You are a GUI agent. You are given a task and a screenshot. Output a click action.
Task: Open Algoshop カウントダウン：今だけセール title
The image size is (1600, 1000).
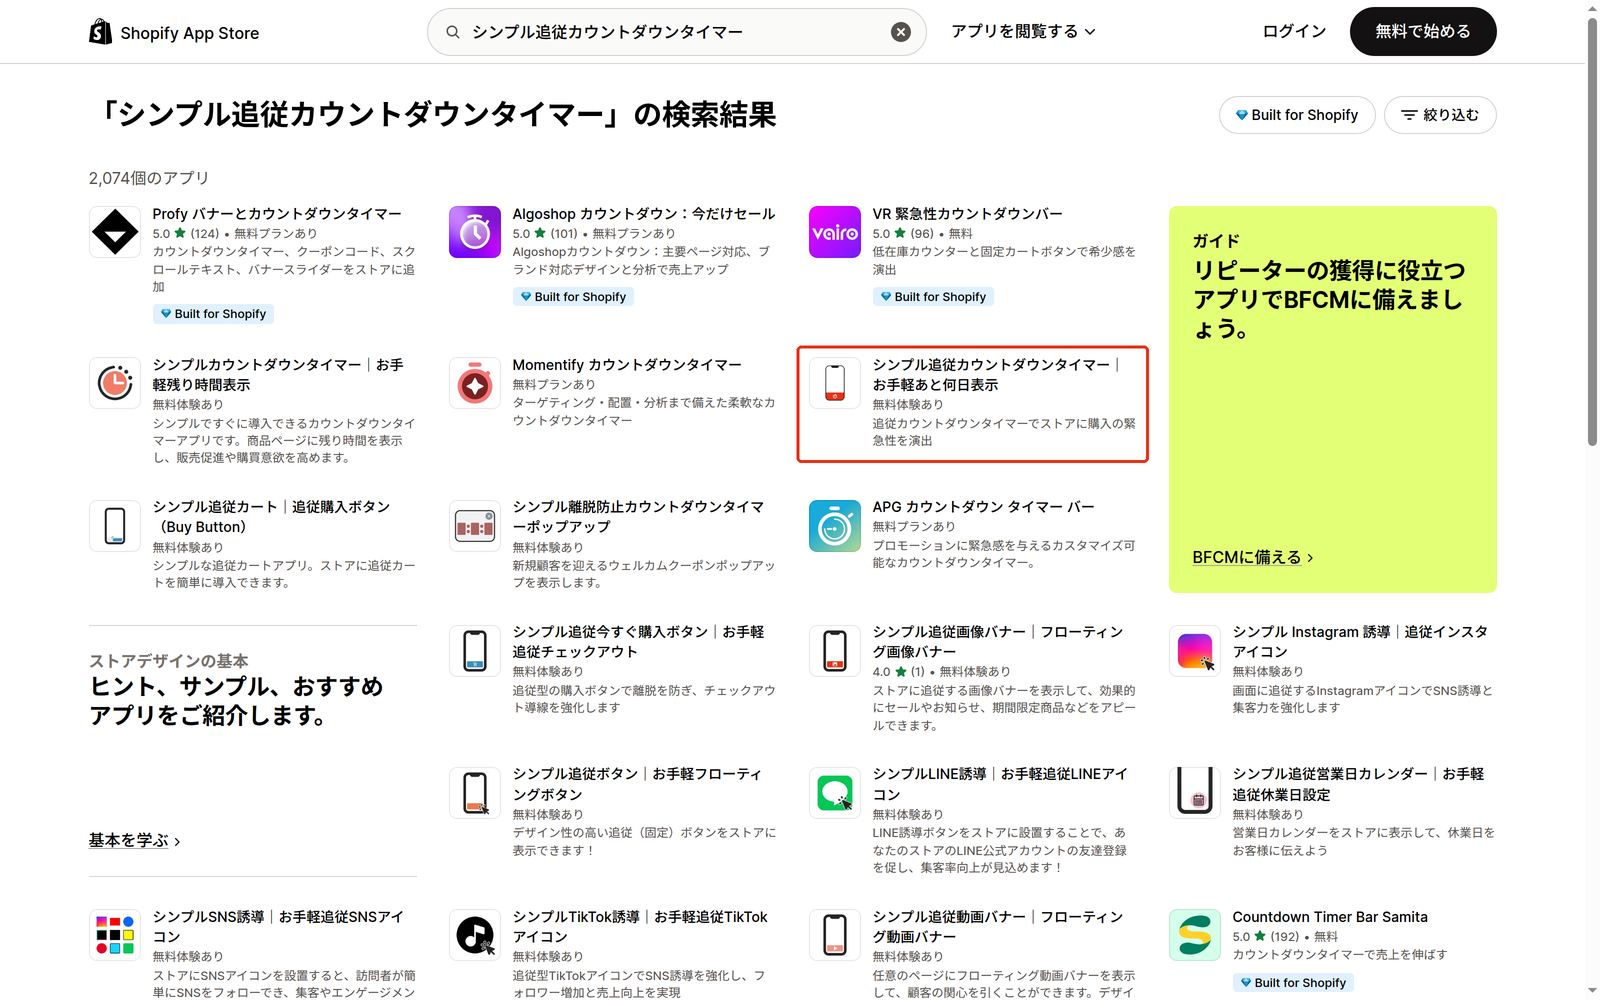pyautogui.click(x=644, y=214)
